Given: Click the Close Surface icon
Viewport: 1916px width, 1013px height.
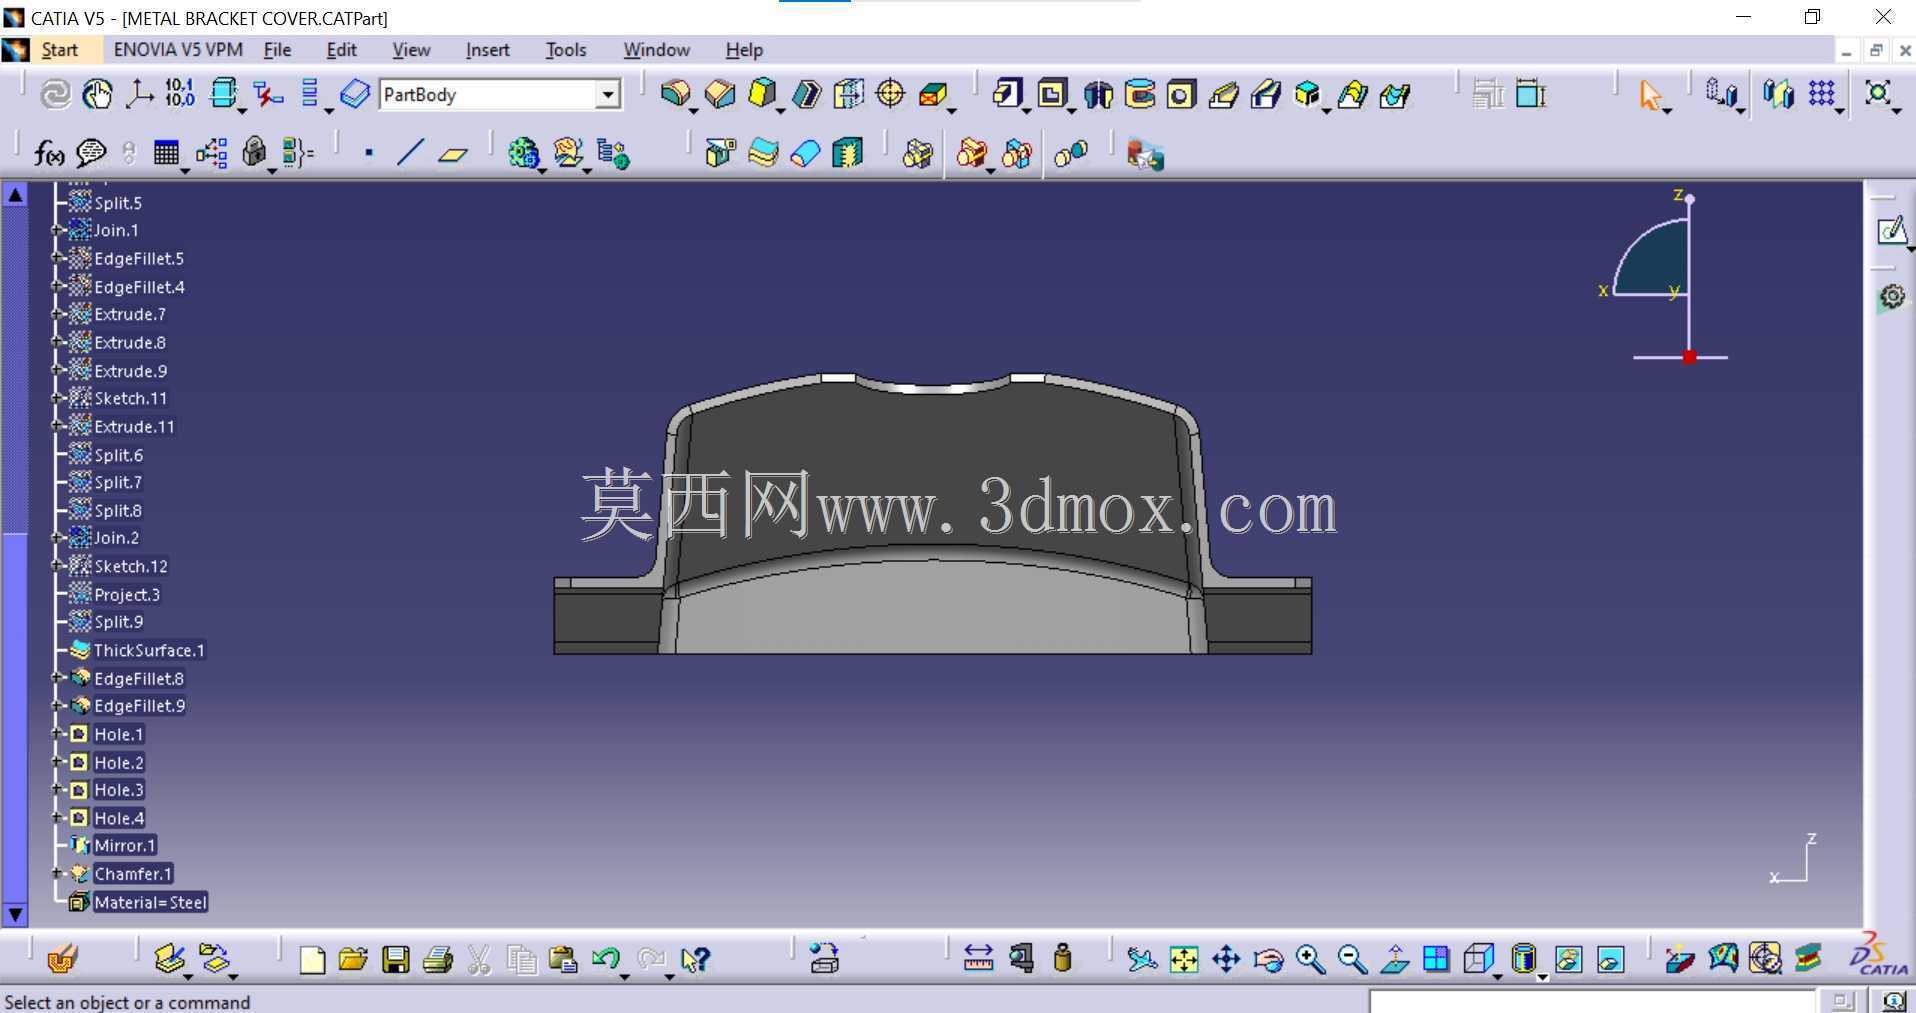Looking at the screenshot, I should 805,153.
